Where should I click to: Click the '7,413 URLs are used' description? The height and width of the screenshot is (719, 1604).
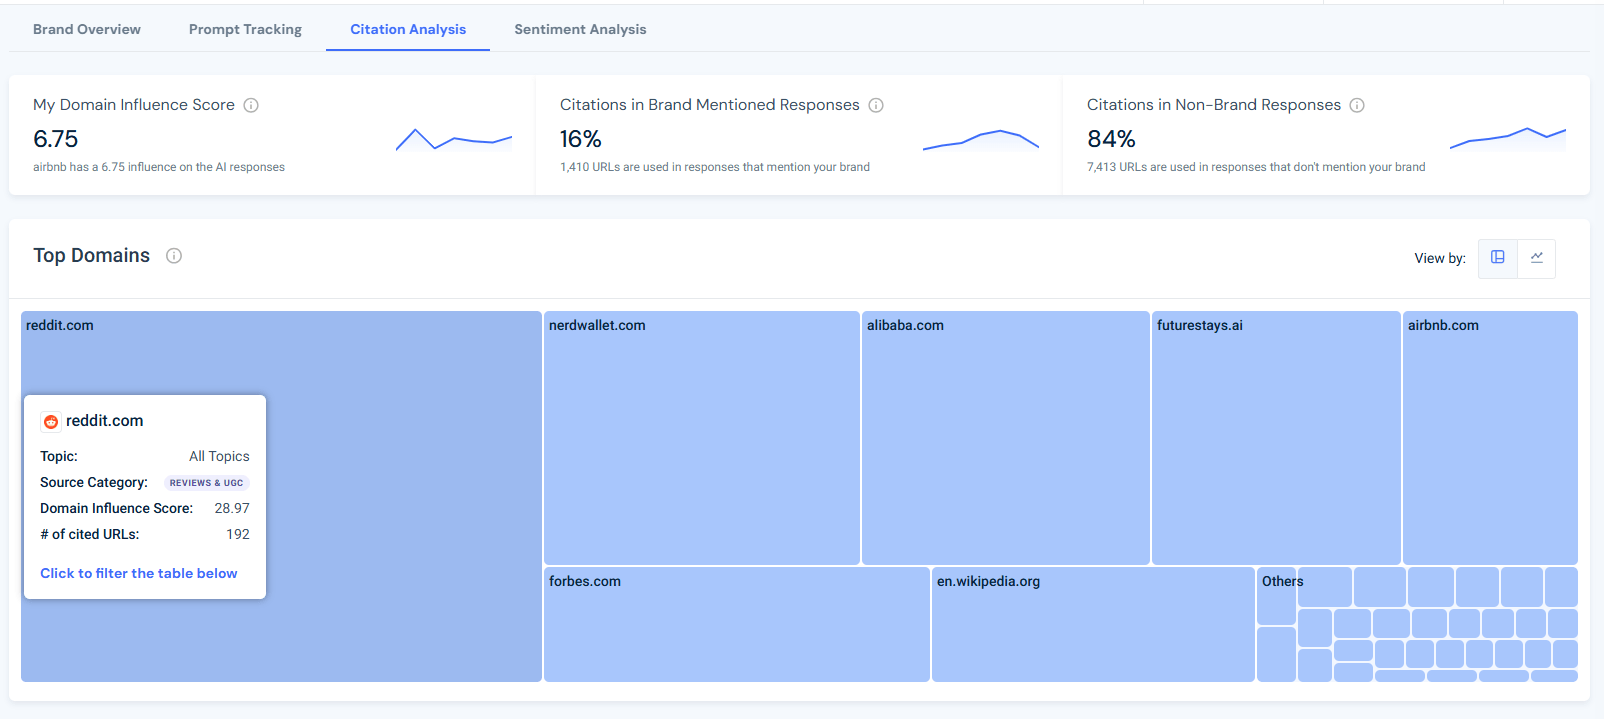point(1256,167)
